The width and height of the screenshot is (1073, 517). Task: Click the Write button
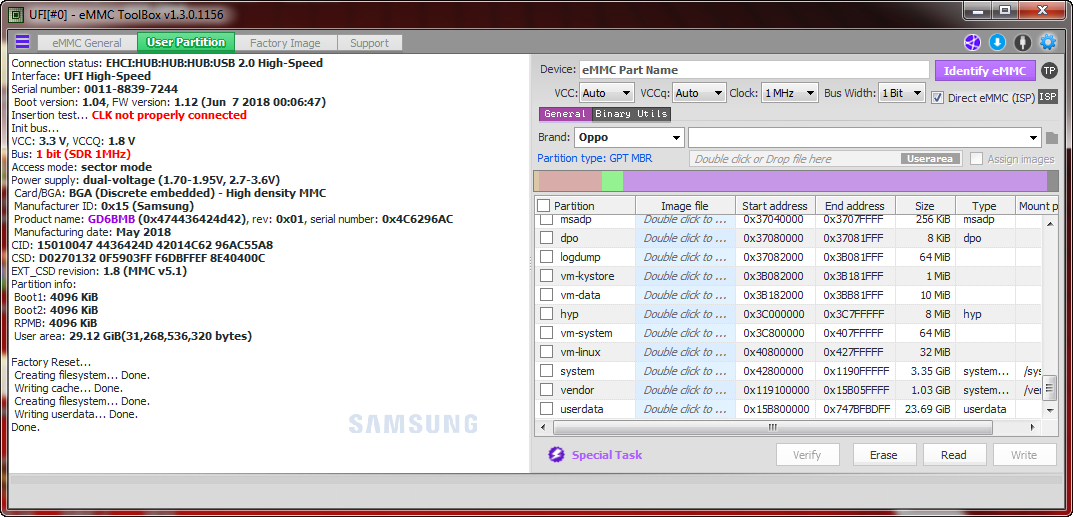click(1024, 455)
